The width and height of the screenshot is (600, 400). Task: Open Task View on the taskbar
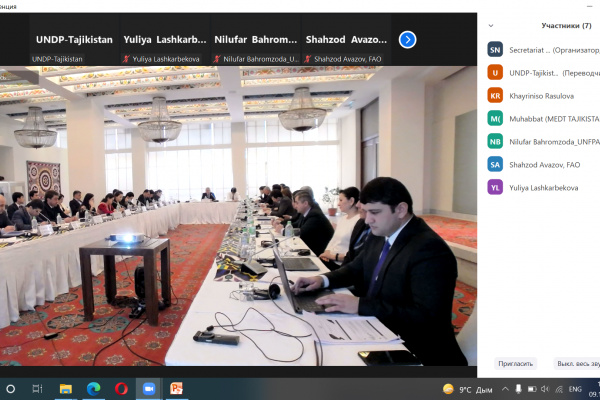[x=38, y=388]
